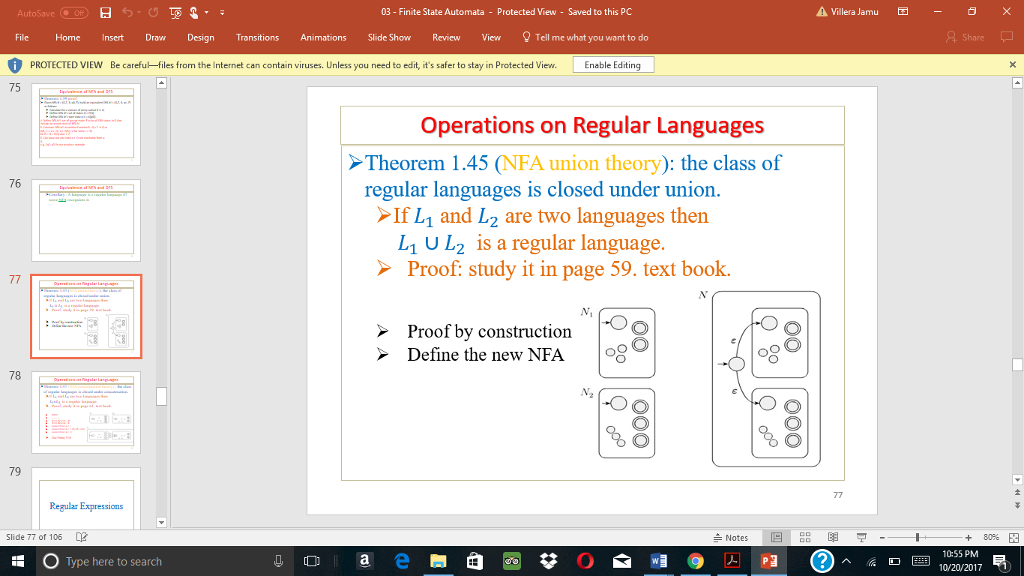Viewport: 1024px width, 576px height.
Task: Click the Protected View shield icon
Action: coord(14,65)
